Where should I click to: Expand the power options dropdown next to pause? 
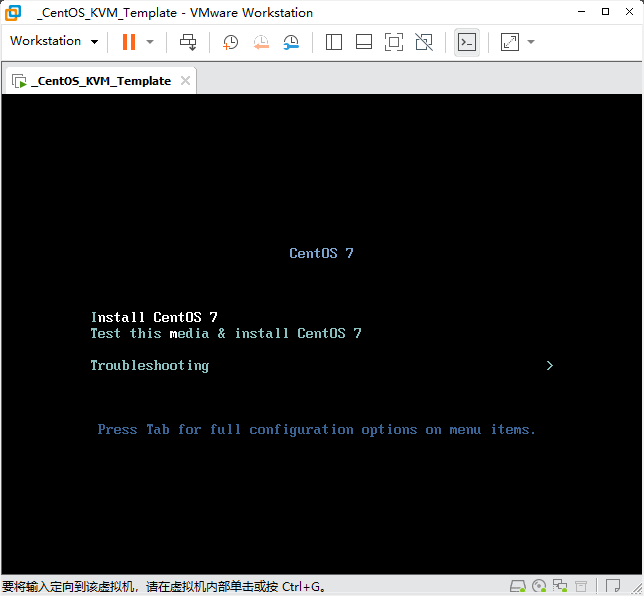tap(150, 41)
